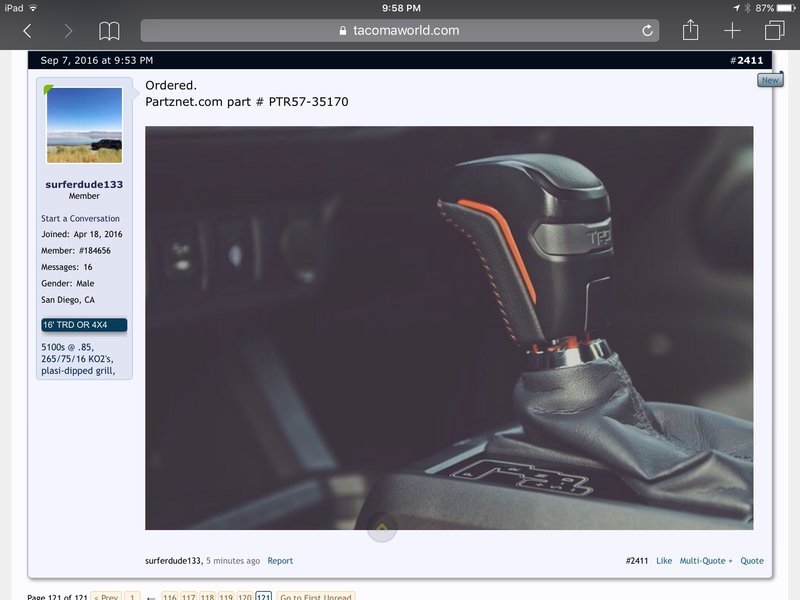Click Start a Conversation link
800x600 pixels.
point(81,218)
